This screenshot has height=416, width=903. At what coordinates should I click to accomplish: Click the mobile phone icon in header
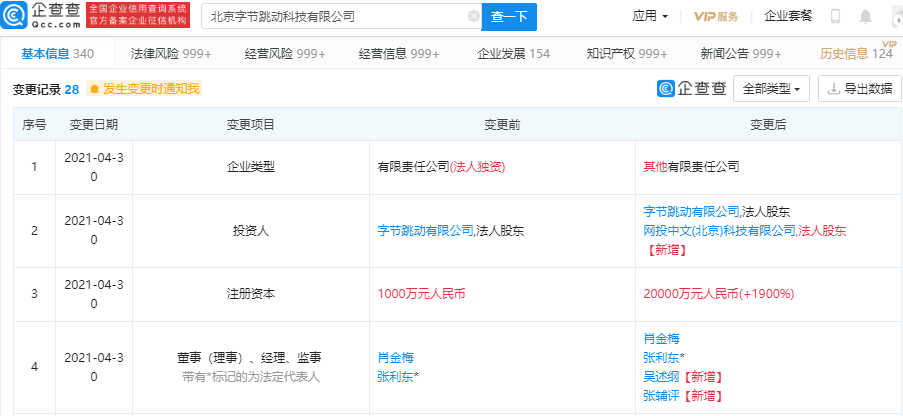[835, 17]
